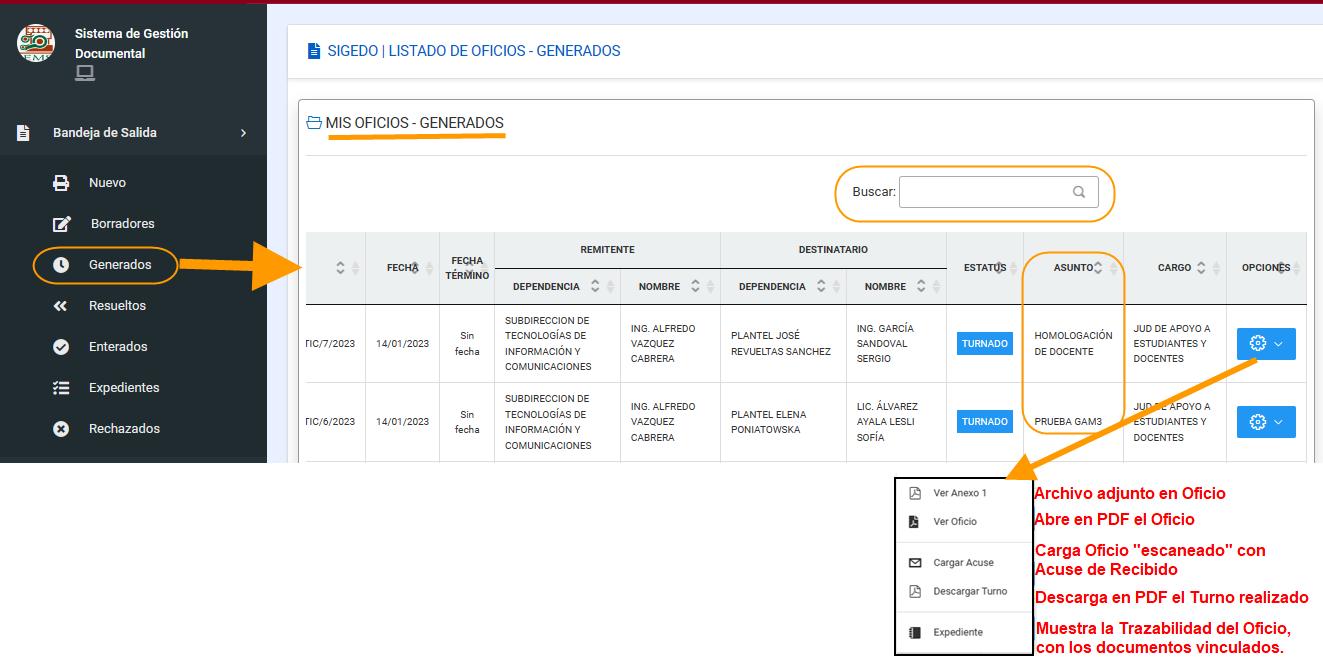
Task: Click TURNADO status badge for PRUEBA GAM3 row
Action: pyautogui.click(x=985, y=422)
